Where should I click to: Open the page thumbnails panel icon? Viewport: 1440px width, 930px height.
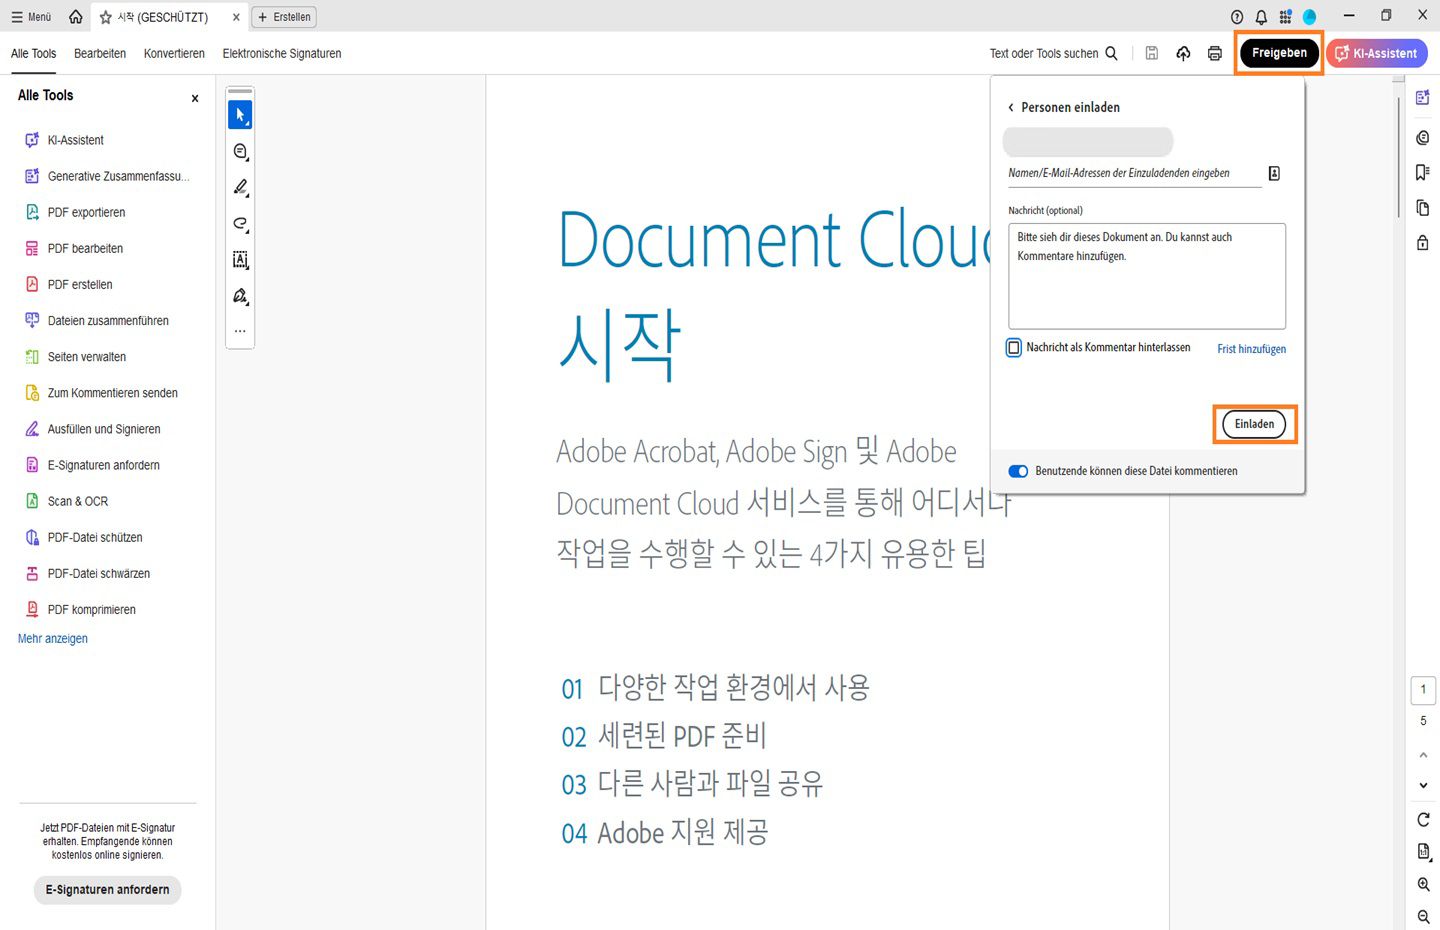[x=1422, y=208]
